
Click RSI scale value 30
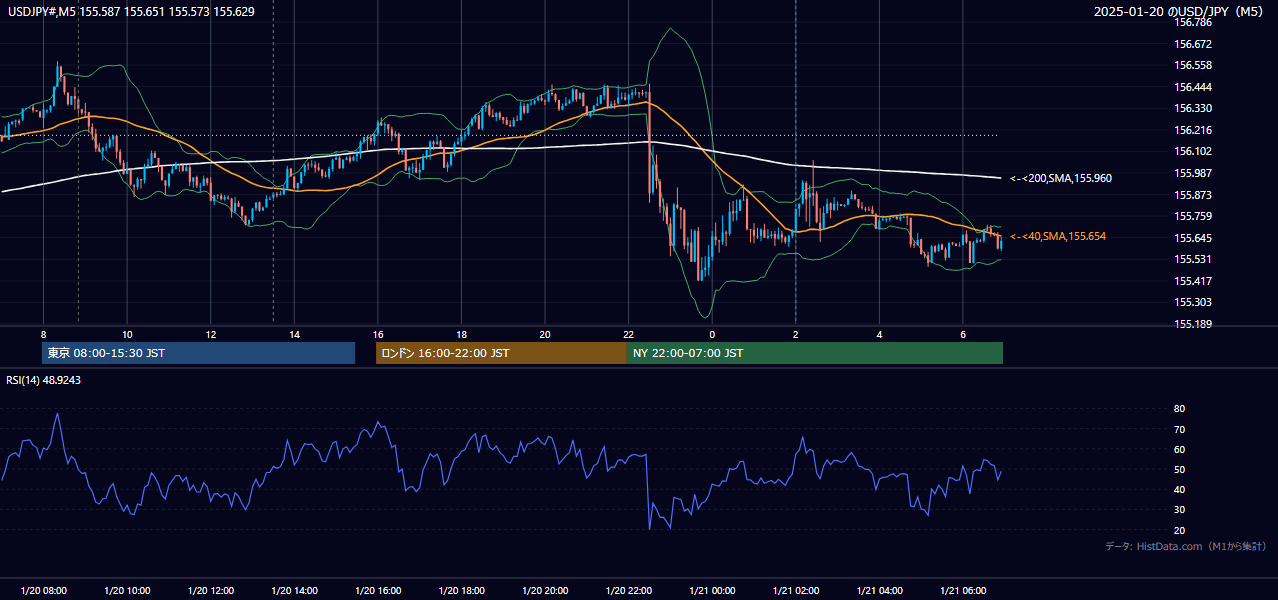[x=1179, y=510]
